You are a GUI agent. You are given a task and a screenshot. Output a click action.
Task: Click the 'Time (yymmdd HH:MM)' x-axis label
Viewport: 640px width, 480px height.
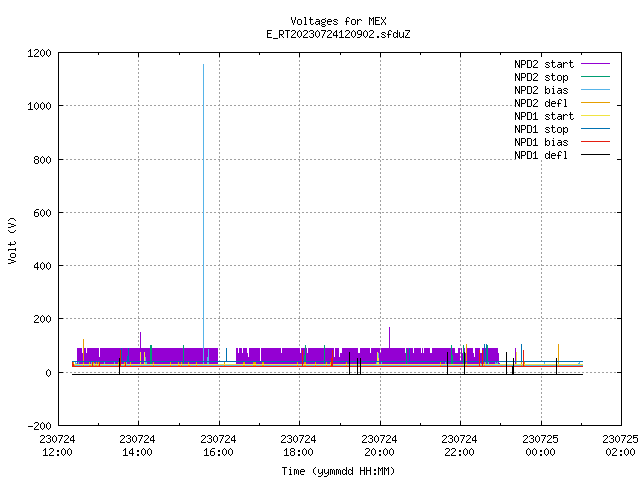338,471
